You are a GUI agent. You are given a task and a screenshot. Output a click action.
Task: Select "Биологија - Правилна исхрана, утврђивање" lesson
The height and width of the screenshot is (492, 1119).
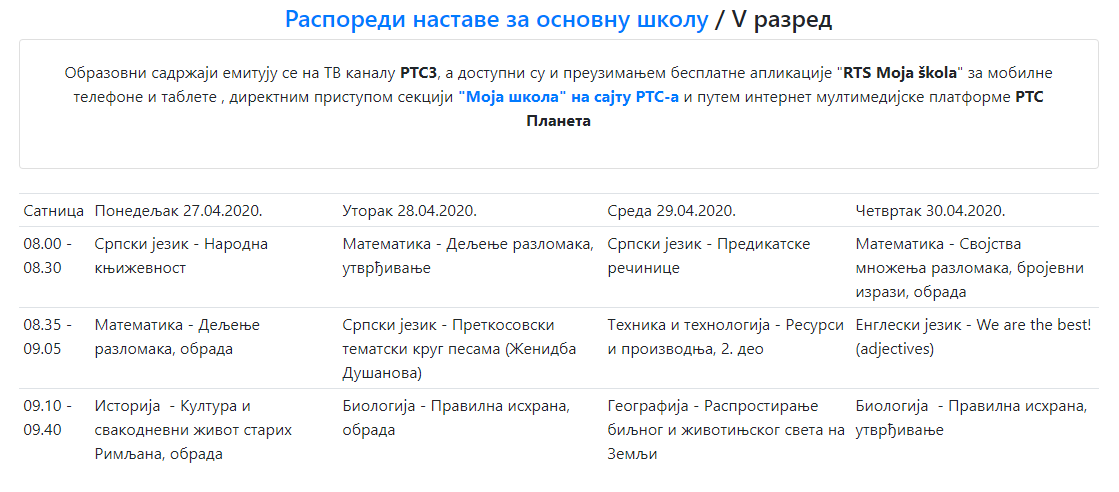pyautogui.click(x=971, y=418)
